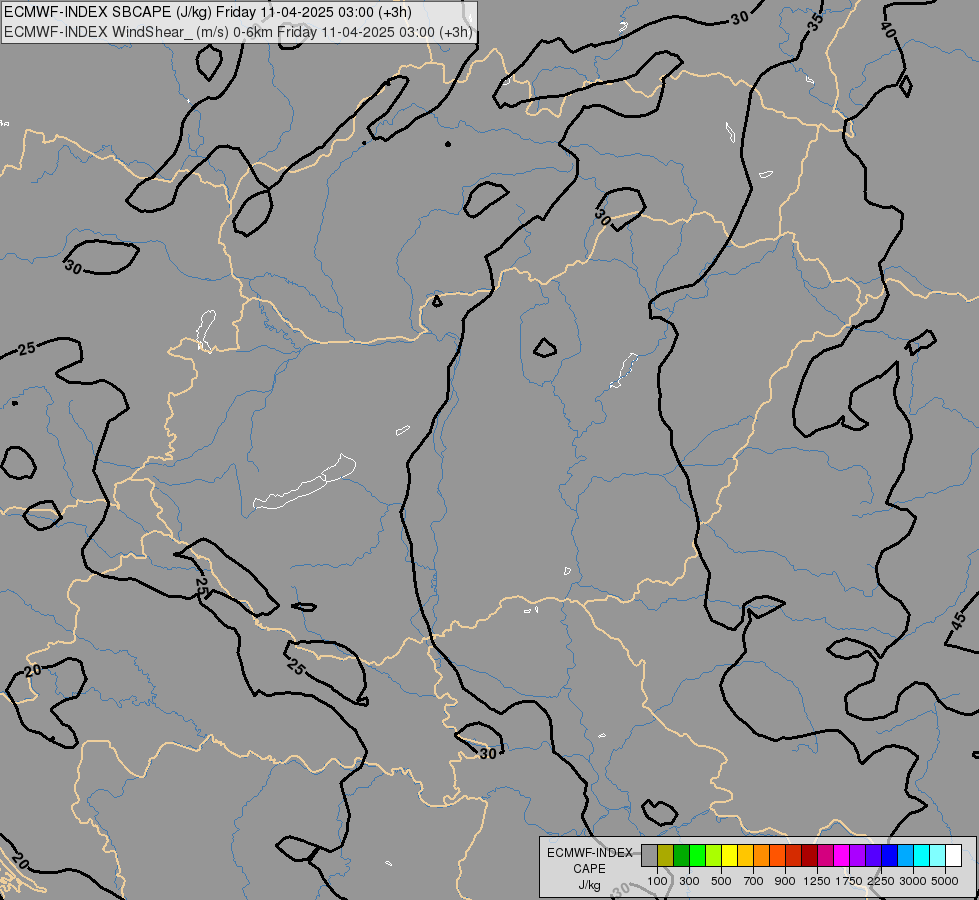Select the bright green CAPE legend swatch

coord(697,856)
